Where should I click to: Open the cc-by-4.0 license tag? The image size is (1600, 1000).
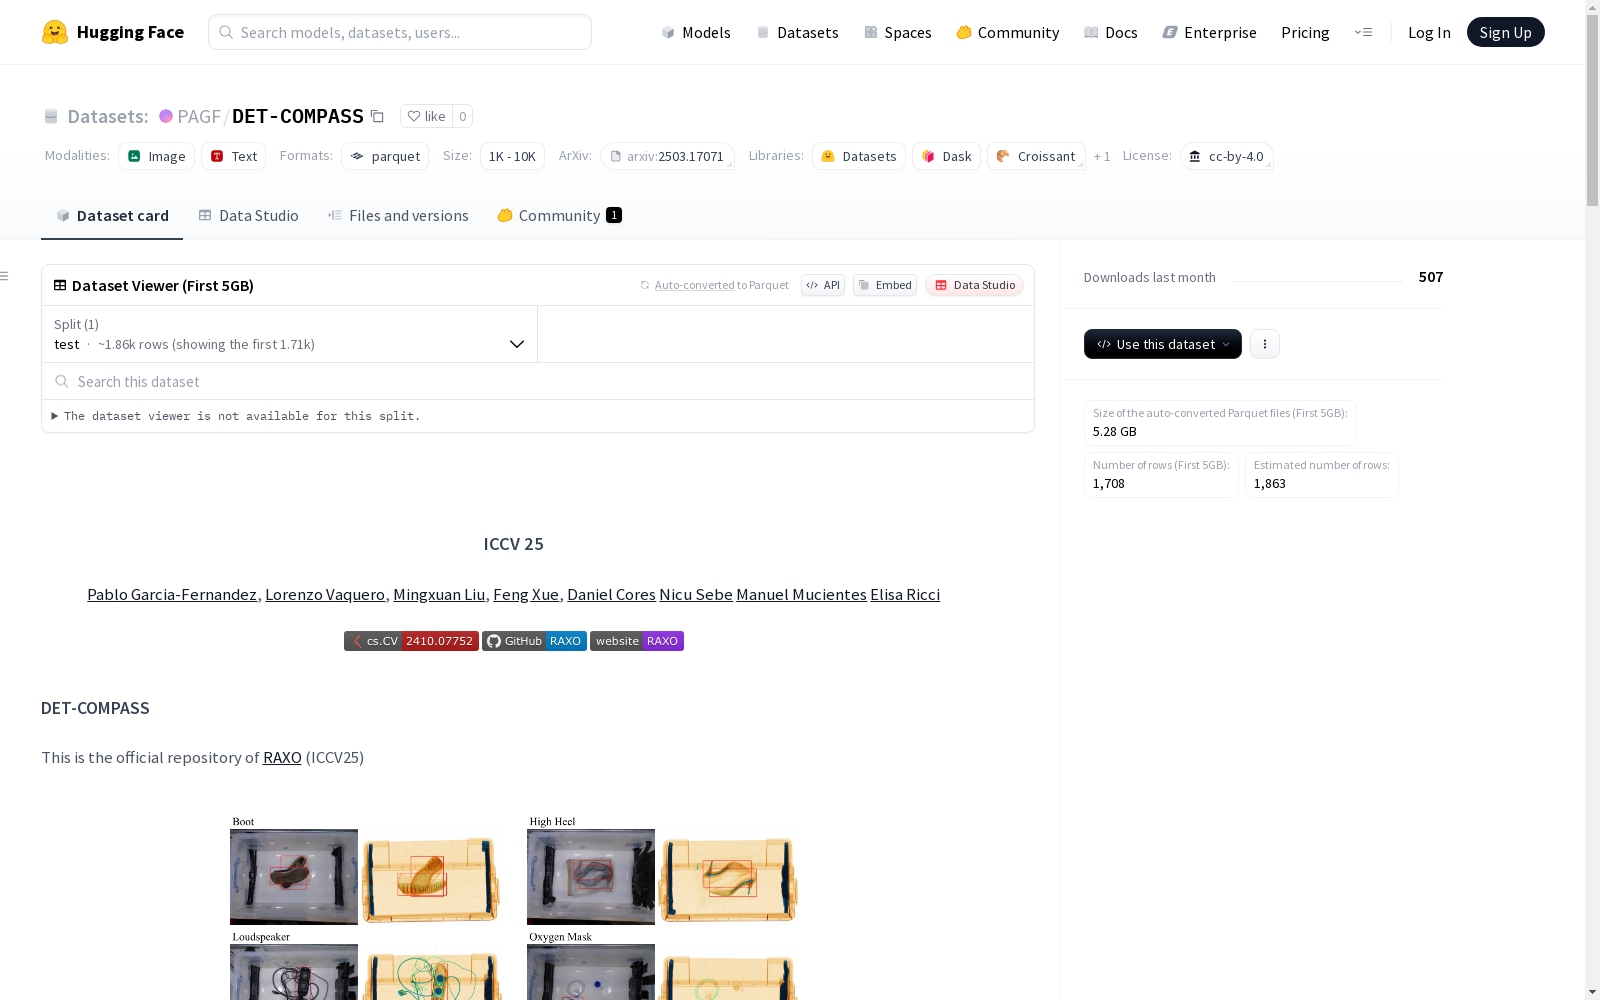pos(1226,156)
